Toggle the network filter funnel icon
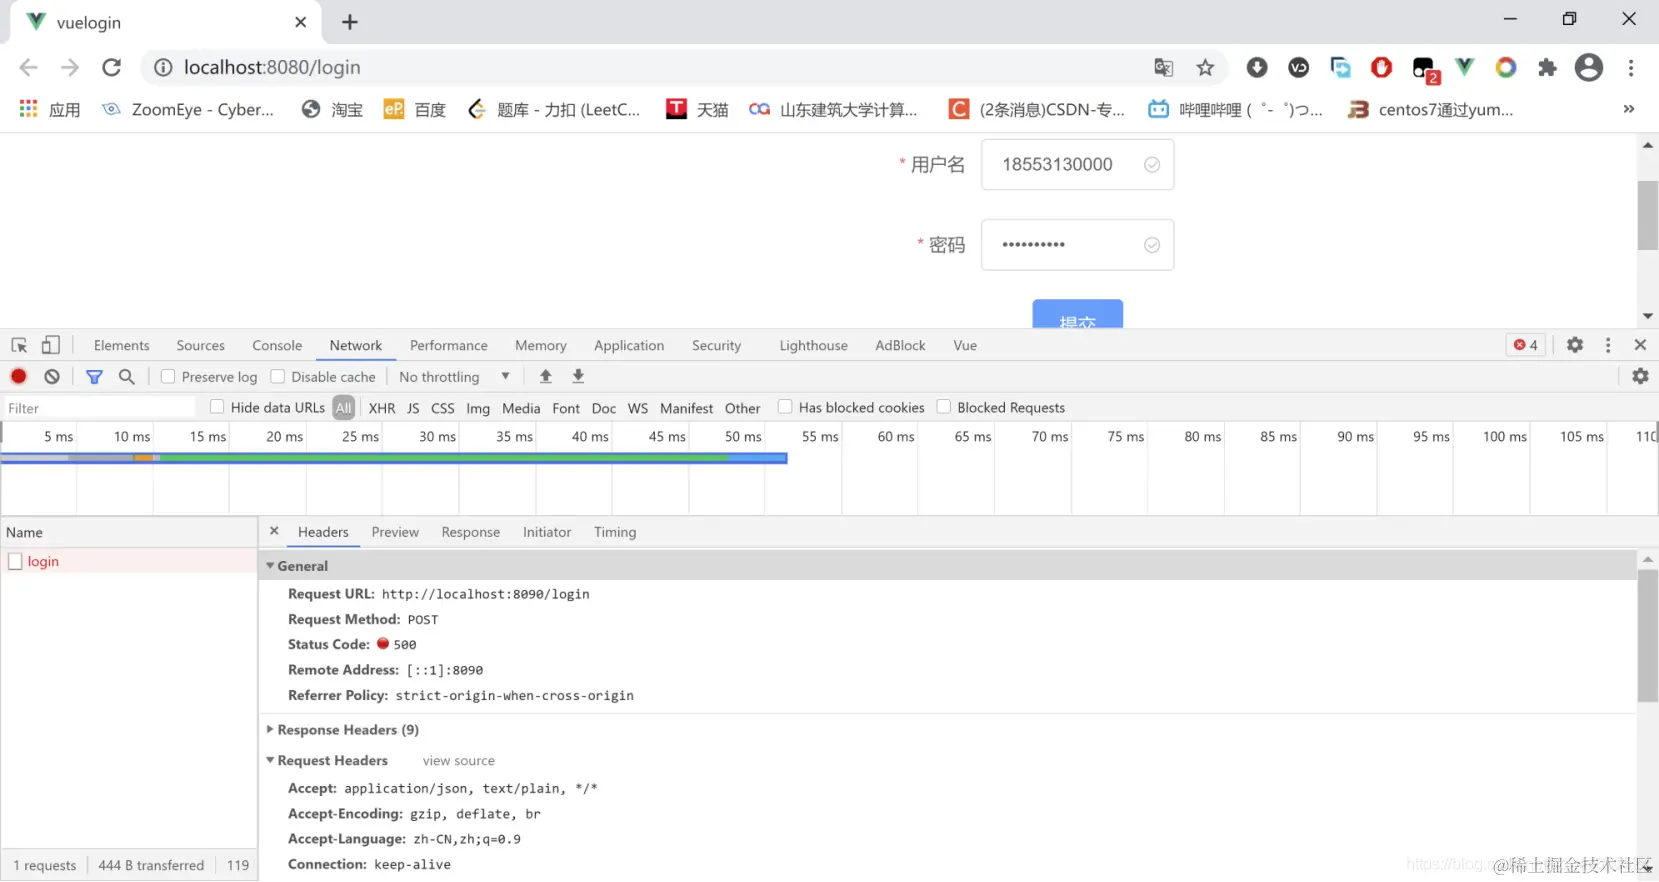This screenshot has height=882, width=1659. point(94,377)
